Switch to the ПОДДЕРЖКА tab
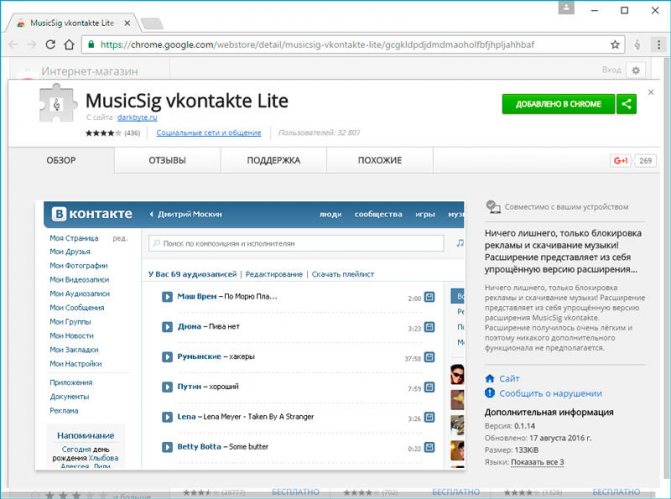The width and height of the screenshot is (671, 499). 273,160
